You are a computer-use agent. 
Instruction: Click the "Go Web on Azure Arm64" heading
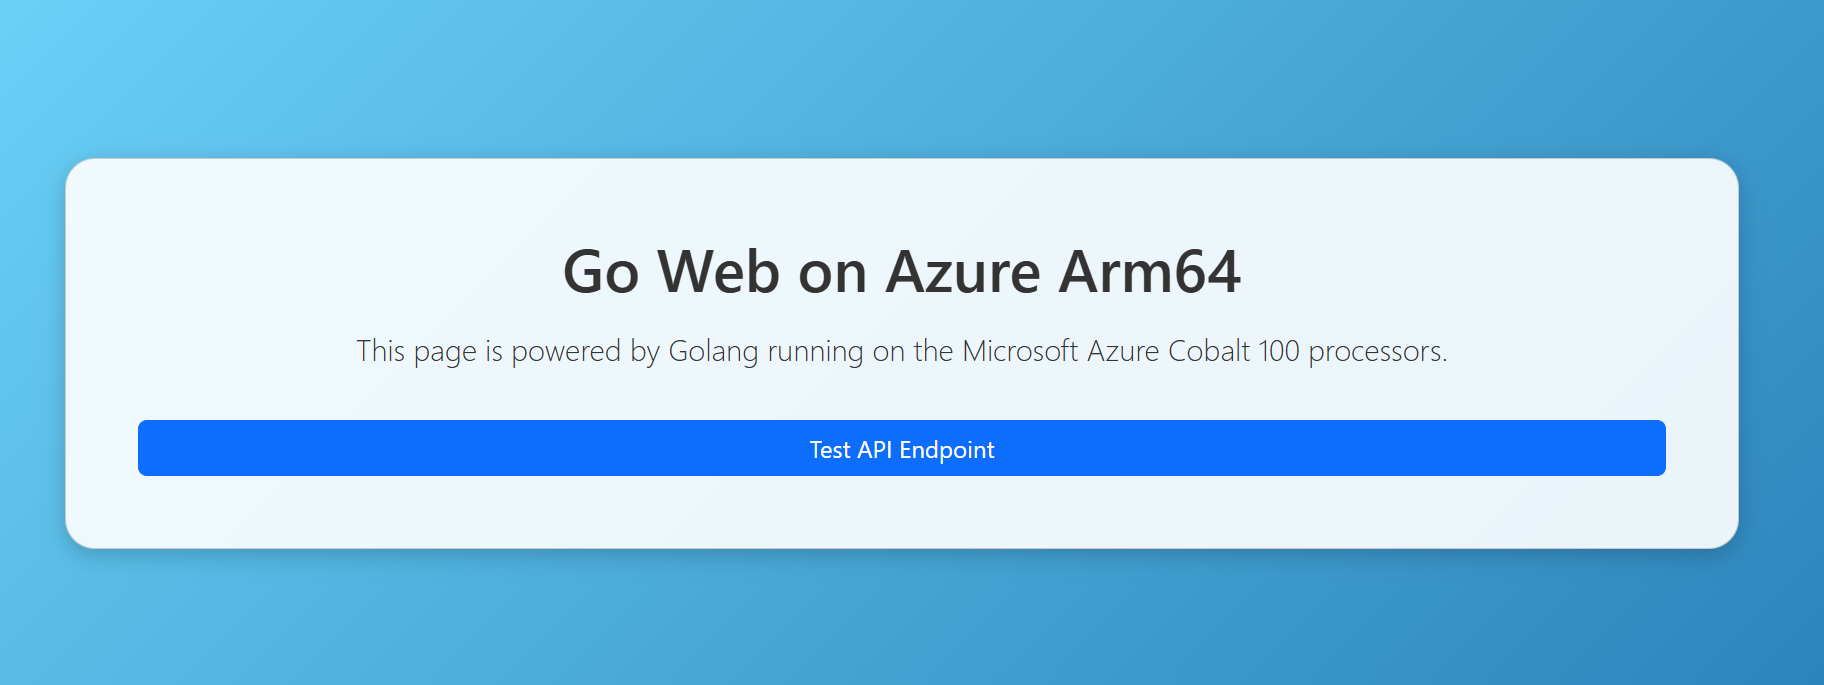pyautogui.click(x=901, y=272)
